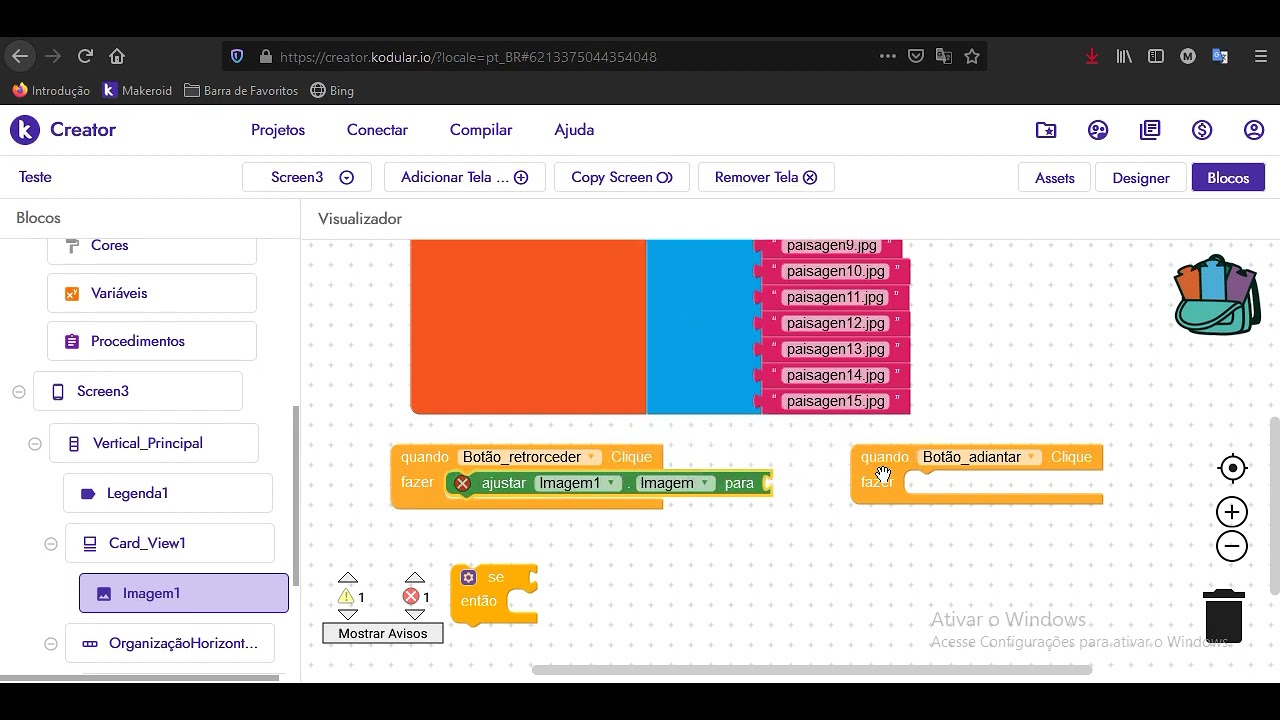This screenshot has height=720, width=1280.
Task: Open the documentation icon in header
Action: (x=1150, y=130)
